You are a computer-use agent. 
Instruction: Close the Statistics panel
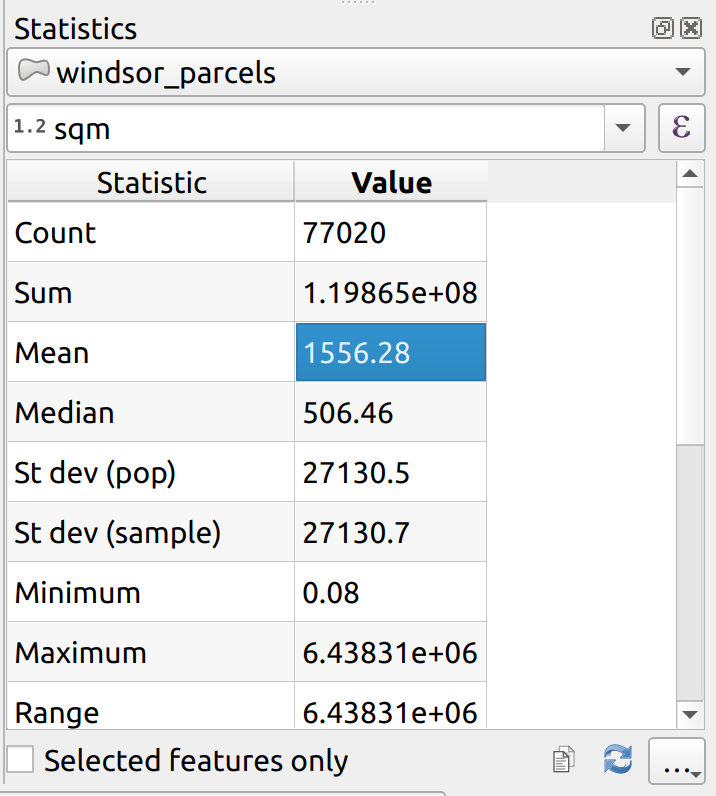[691, 29]
